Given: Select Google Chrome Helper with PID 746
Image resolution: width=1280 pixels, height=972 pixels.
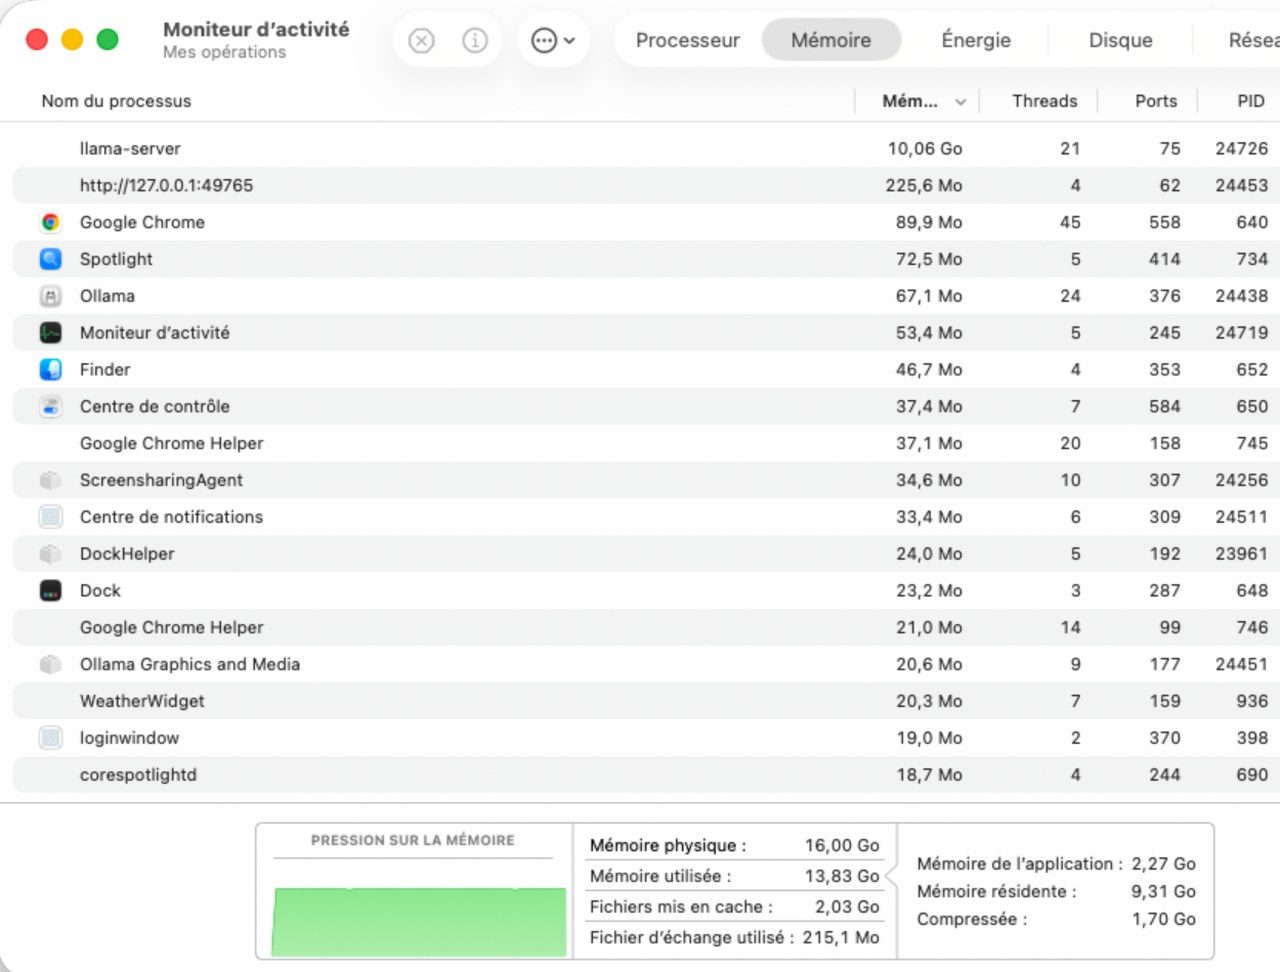Looking at the screenshot, I should pos(172,628).
